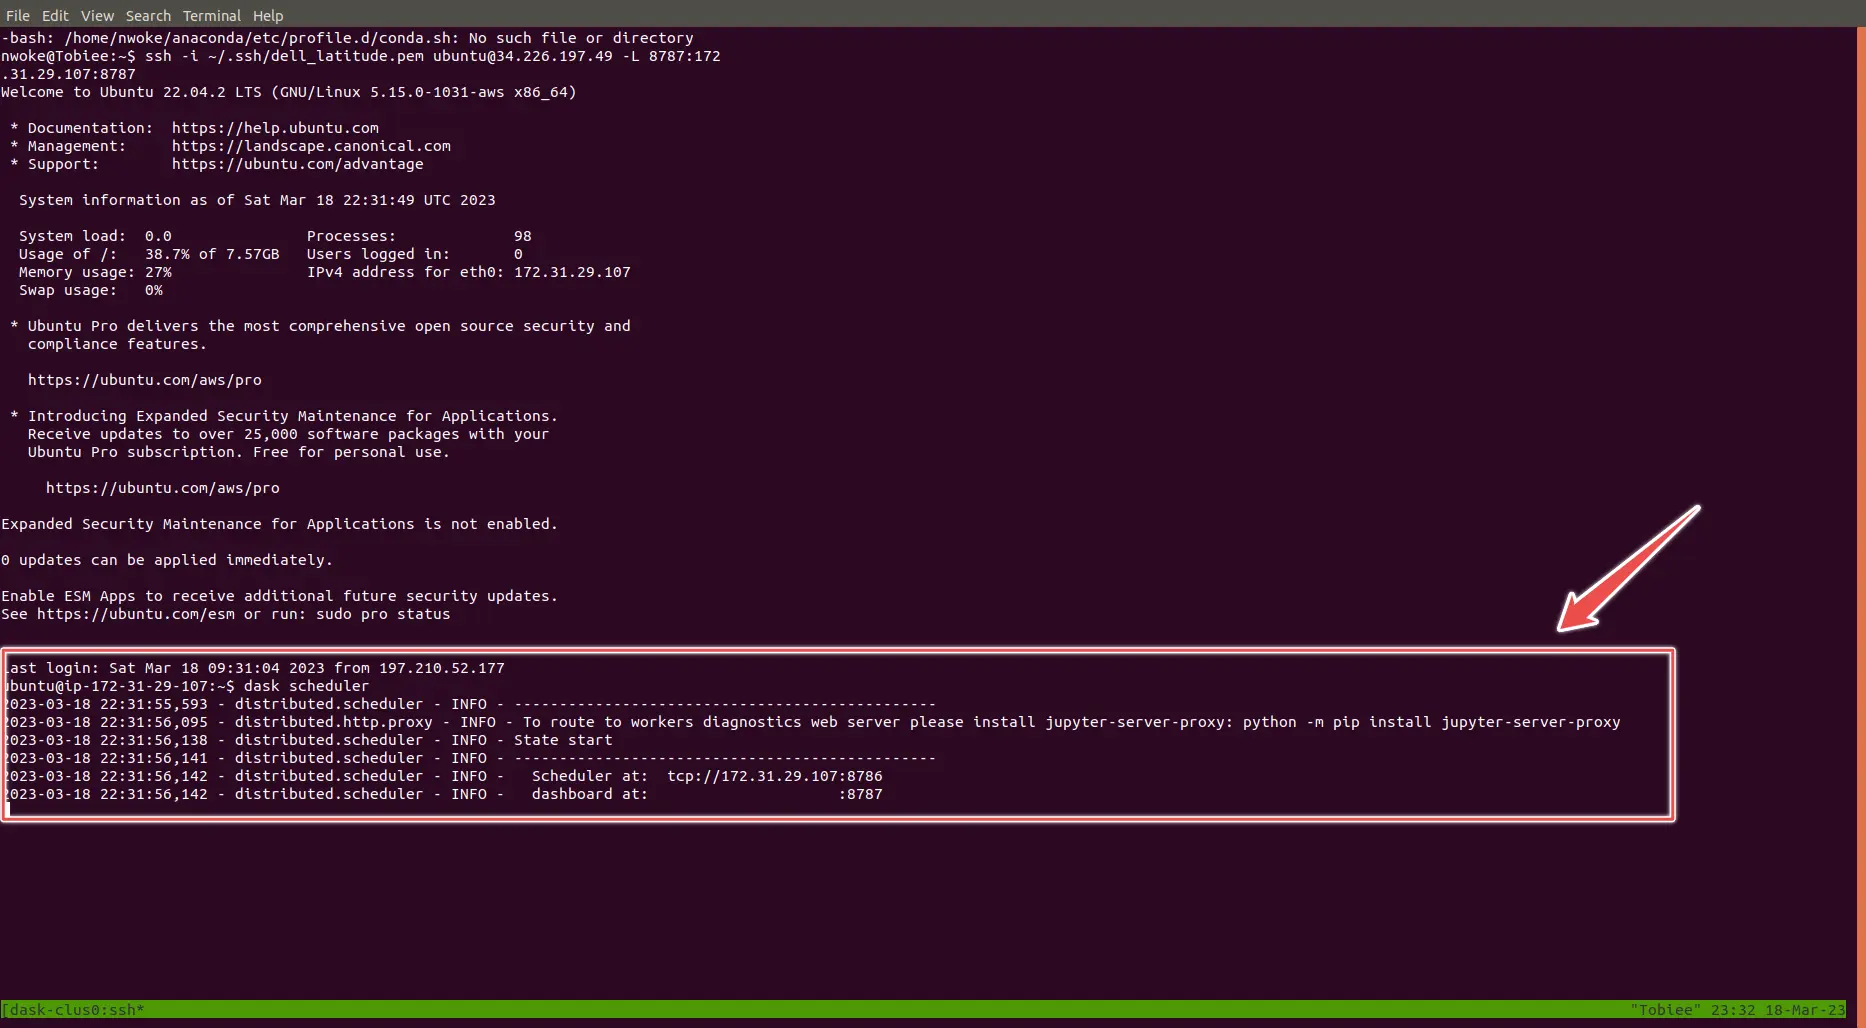Image resolution: width=1866 pixels, height=1028 pixels.
Task: Open the Edit menu
Action: 55,16
